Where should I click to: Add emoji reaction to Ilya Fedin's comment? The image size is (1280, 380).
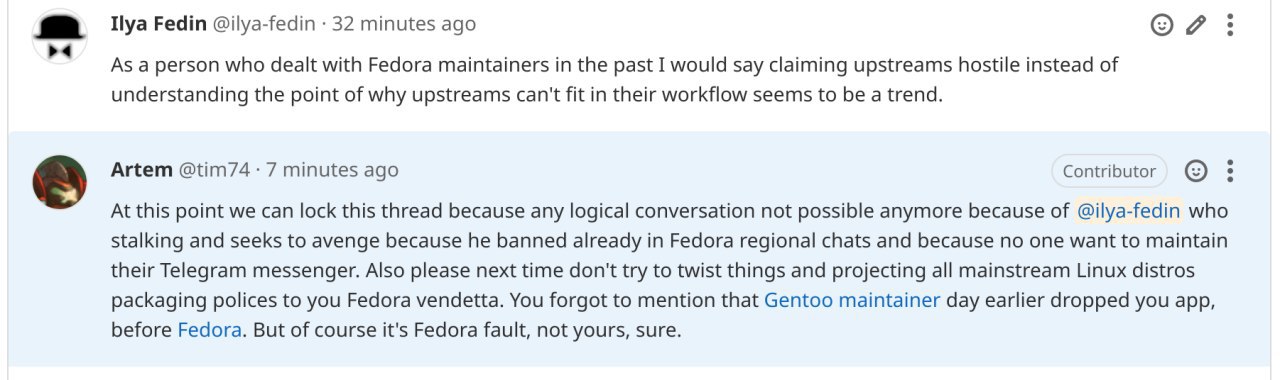pyautogui.click(x=1162, y=25)
